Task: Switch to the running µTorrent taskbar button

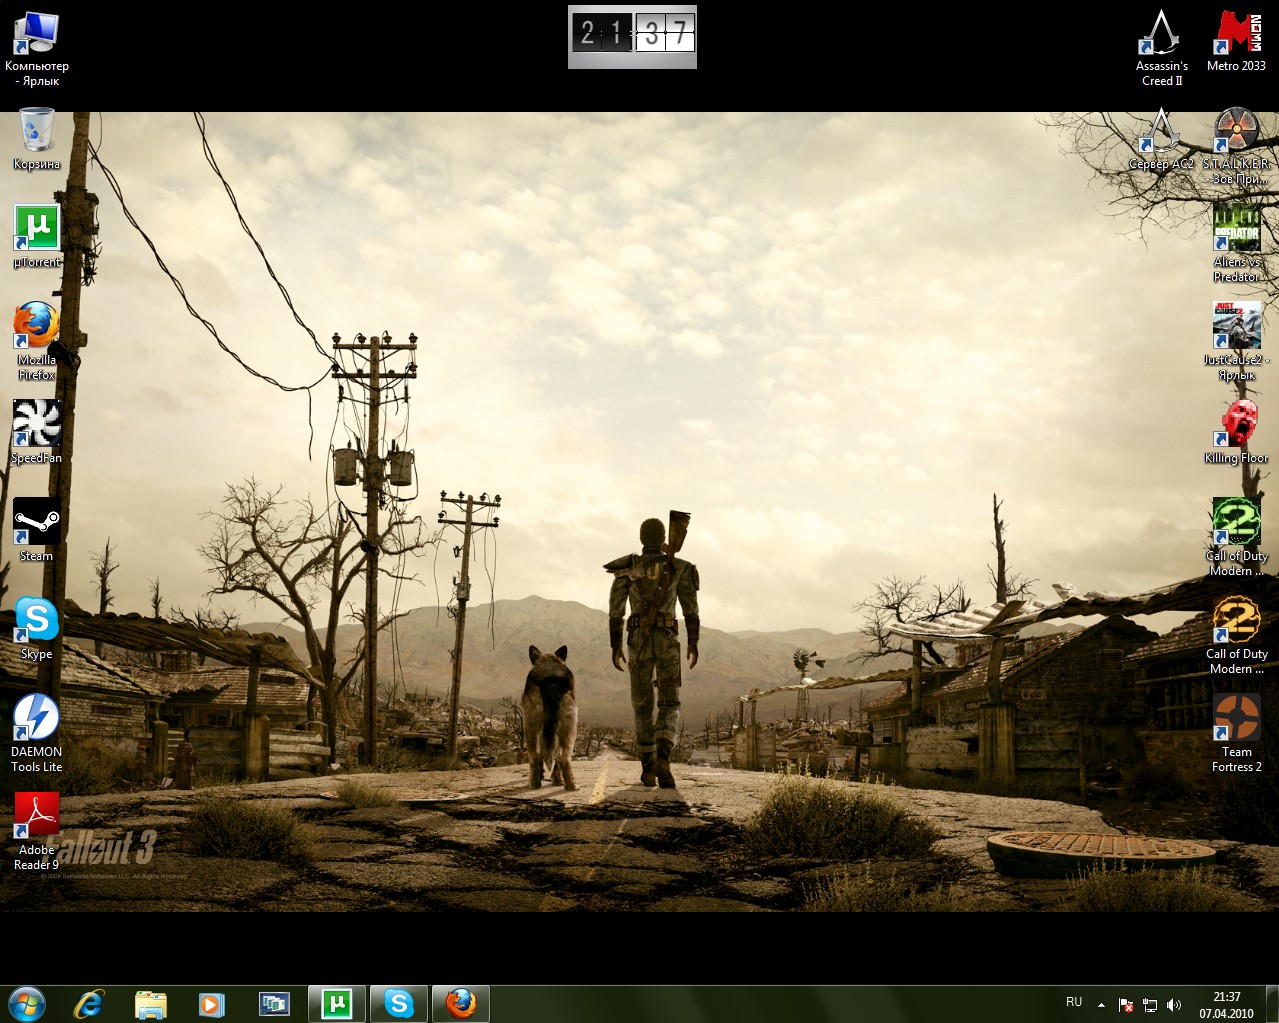Action: click(x=337, y=1003)
